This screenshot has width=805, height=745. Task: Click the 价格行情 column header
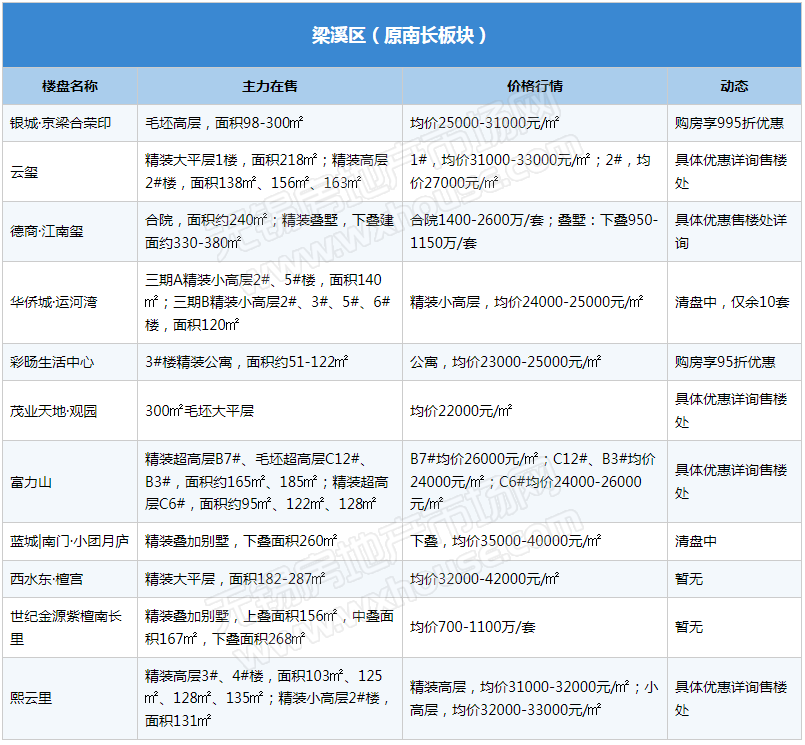pyautogui.click(x=535, y=86)
